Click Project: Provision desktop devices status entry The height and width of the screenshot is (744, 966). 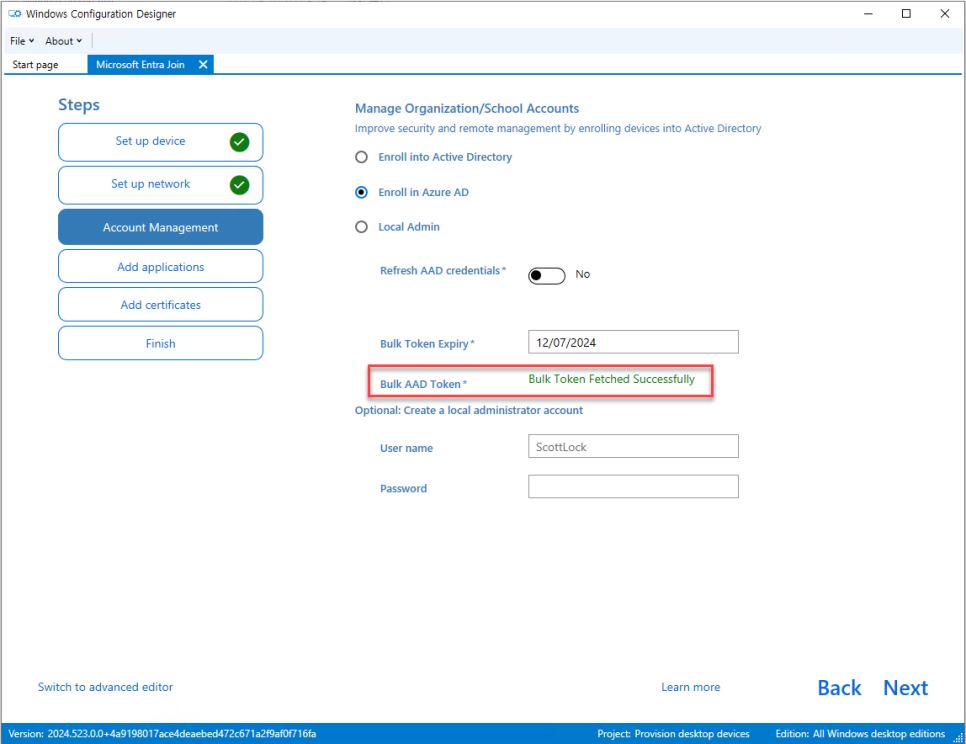pyautogui.click(x=673, y=734)
